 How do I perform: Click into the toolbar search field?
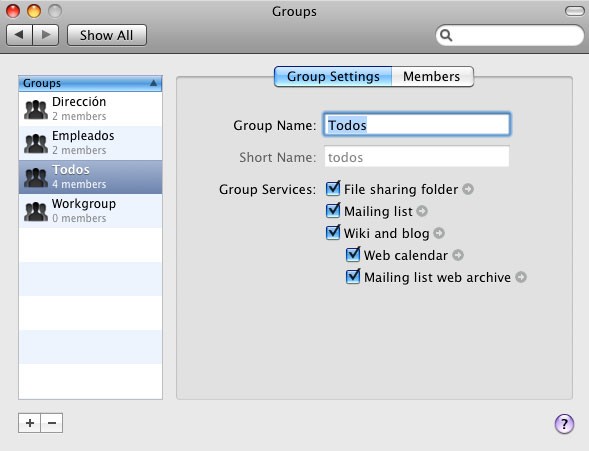510,35
